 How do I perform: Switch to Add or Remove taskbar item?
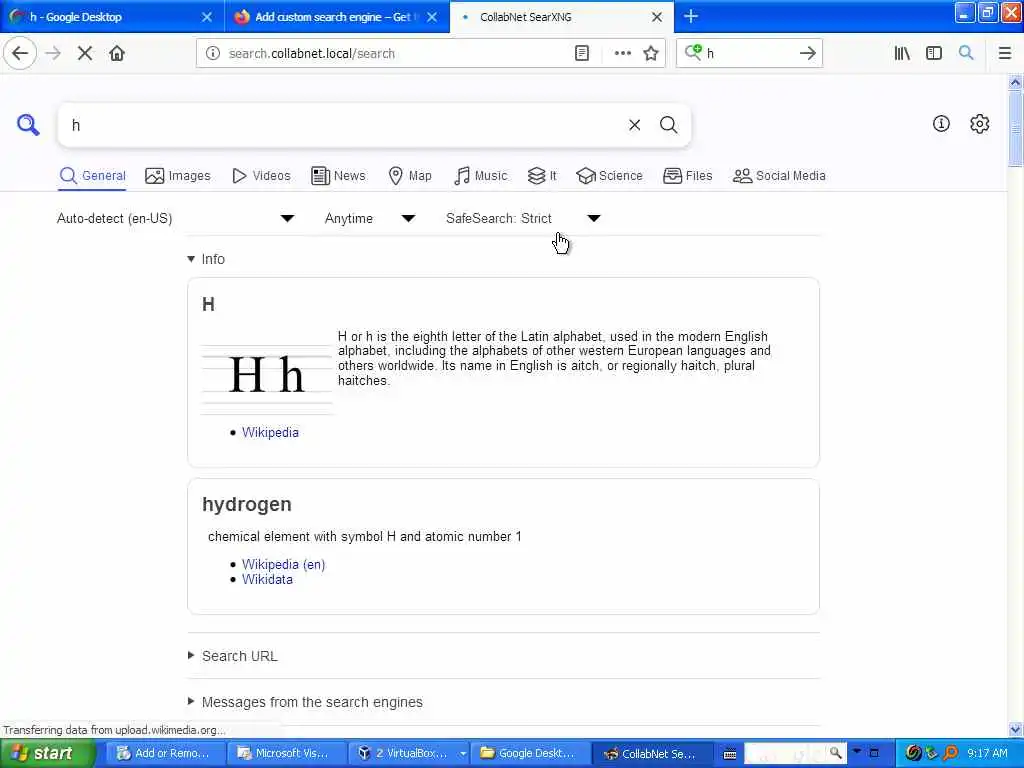click(166, 753)
